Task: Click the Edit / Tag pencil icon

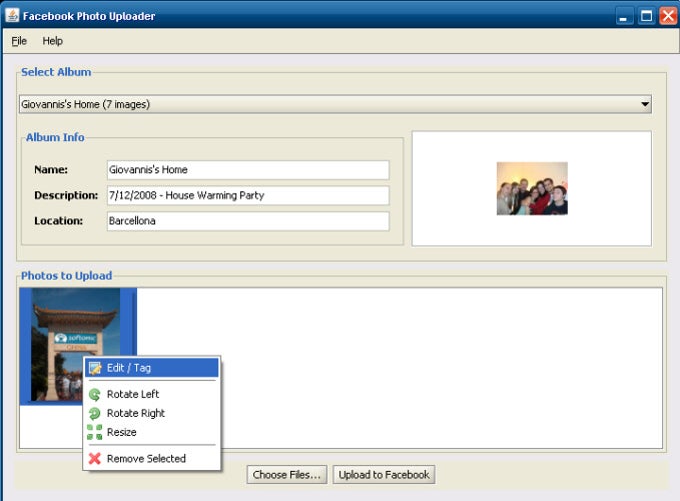Action: click(95, 368)
